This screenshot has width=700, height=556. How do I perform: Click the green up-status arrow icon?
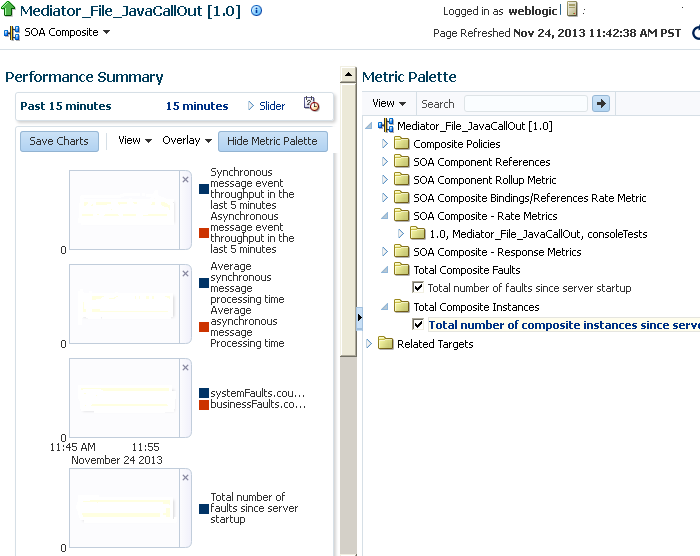[8, 10]
